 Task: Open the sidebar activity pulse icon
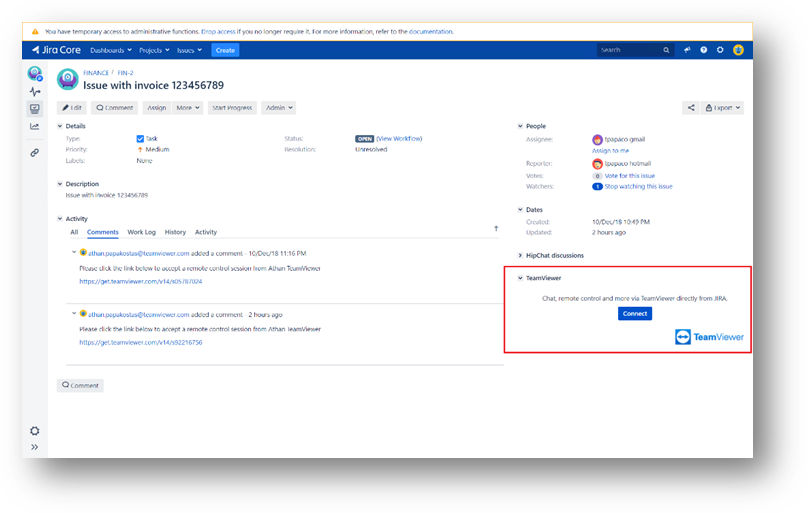point(35,92)
